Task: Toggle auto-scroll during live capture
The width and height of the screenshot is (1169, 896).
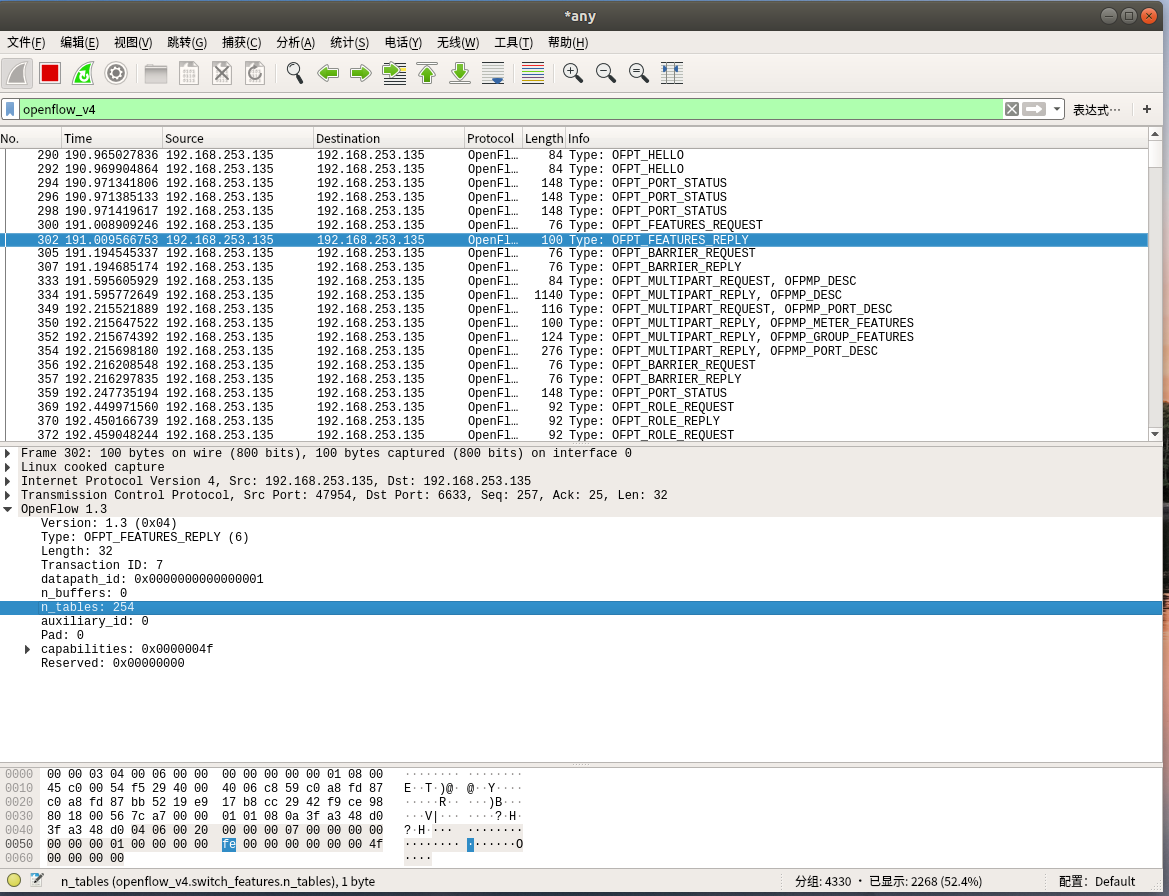Action: click(492, 73)
